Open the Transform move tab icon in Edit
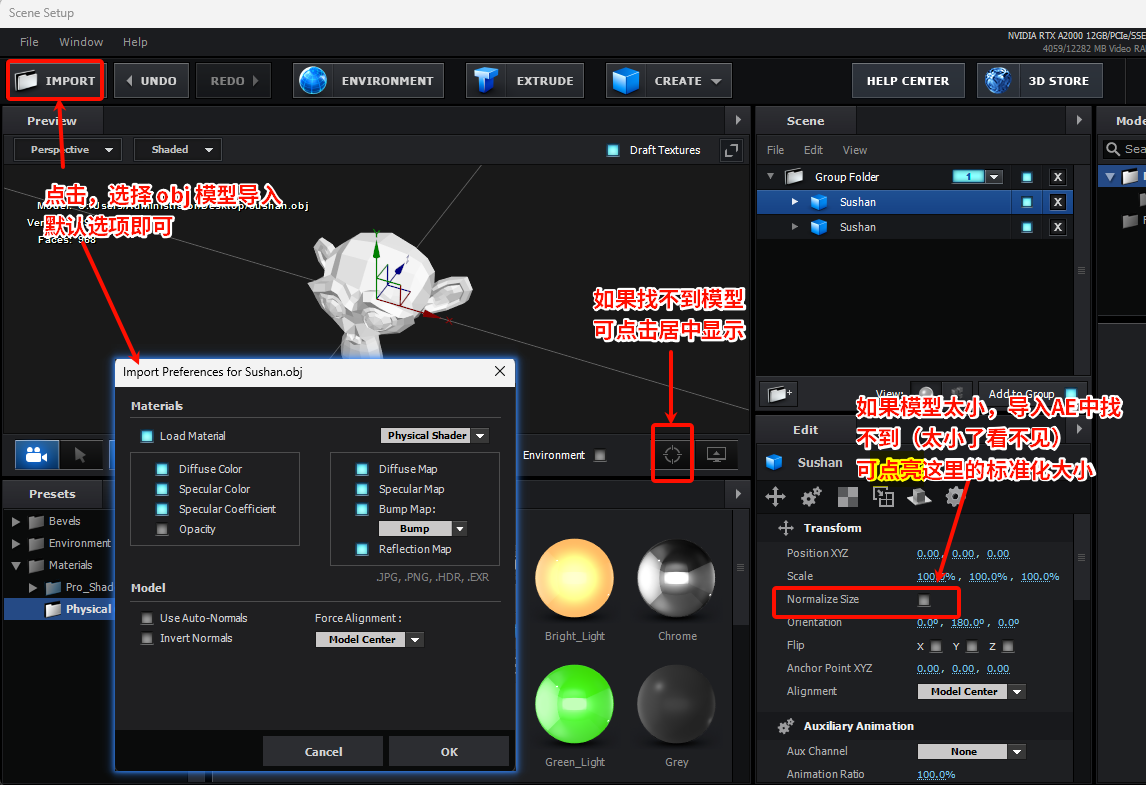Viewport: 1146px width, 785px height. 775,498
